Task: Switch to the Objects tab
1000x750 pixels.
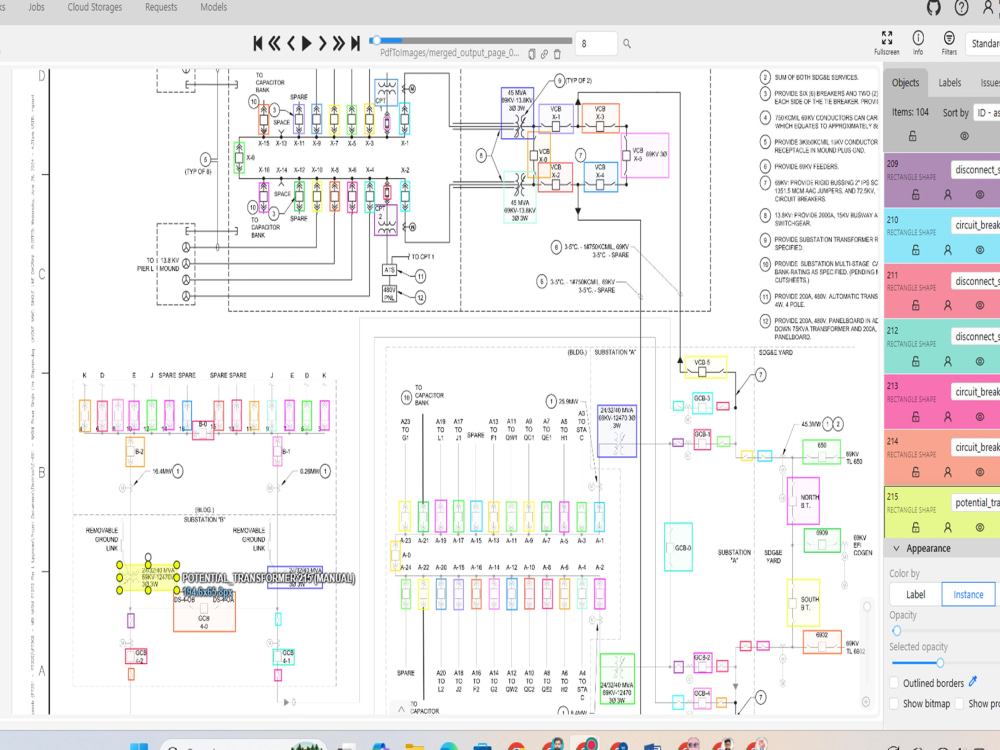Action: tap(905, 82)
